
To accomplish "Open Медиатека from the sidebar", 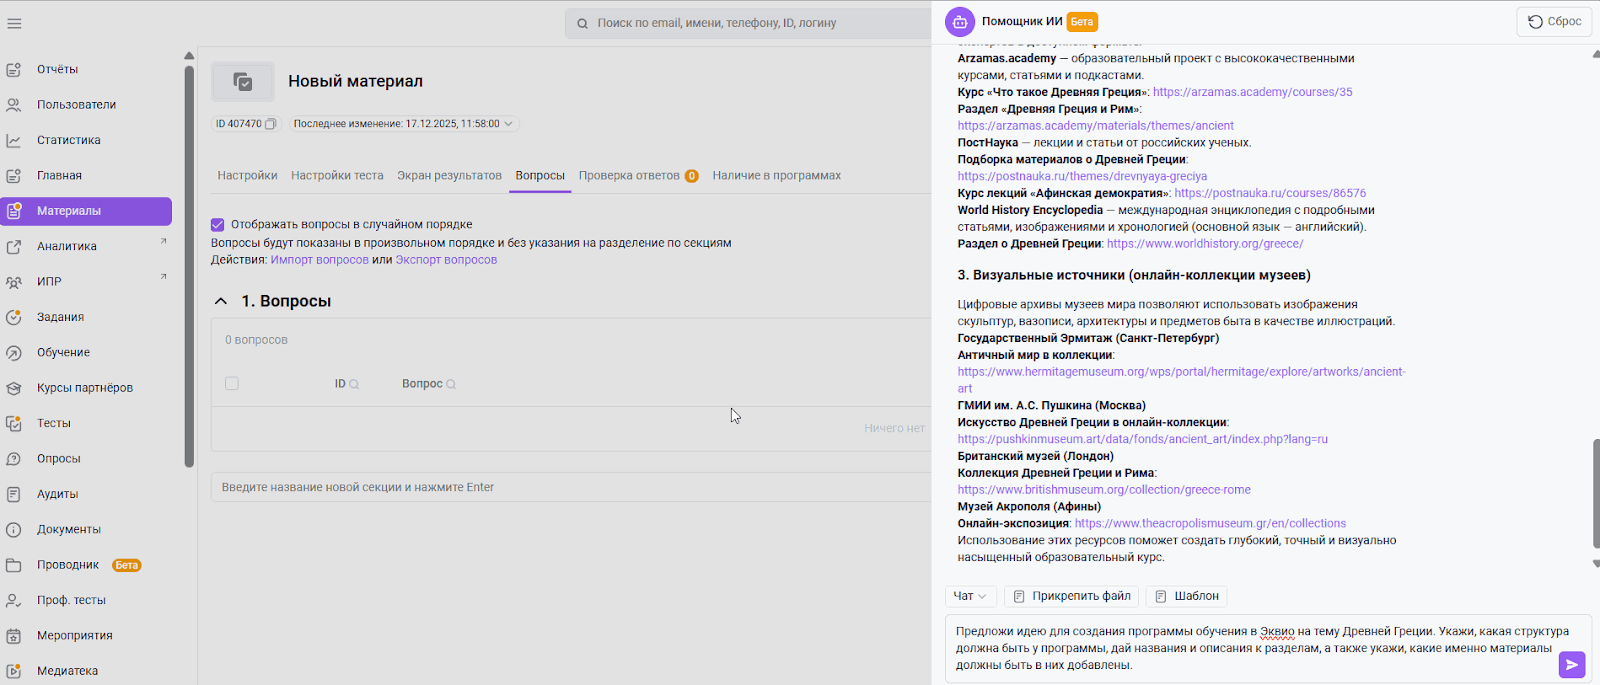I will (67, 671).
